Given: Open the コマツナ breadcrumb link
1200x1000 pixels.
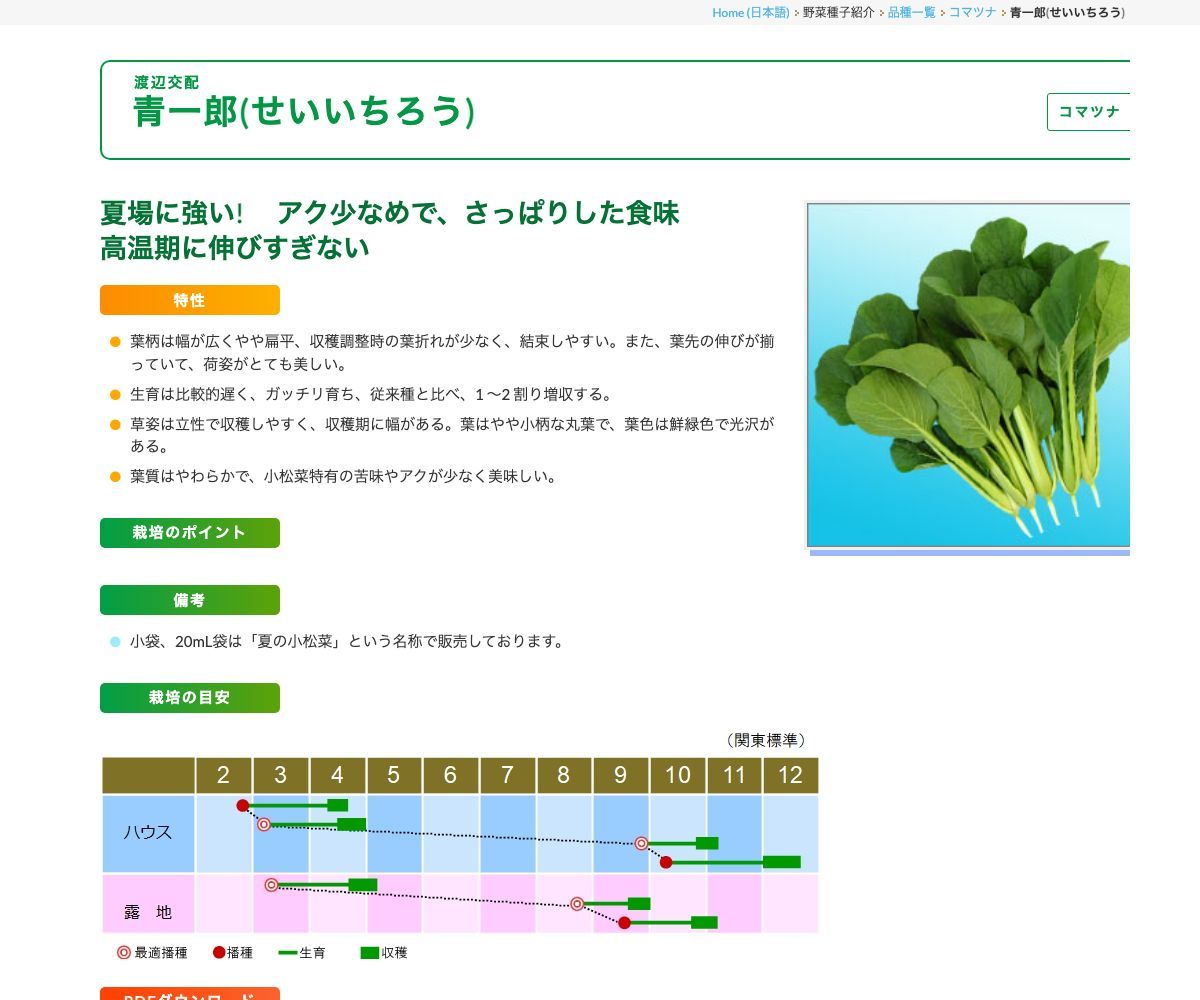Looking at the screenshot, I should (x=972, y=12).
